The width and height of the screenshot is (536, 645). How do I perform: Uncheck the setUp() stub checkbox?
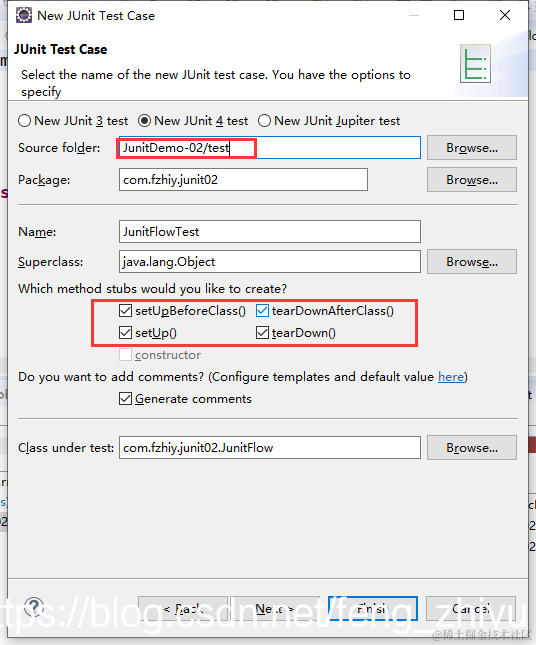tap(125, 332)
